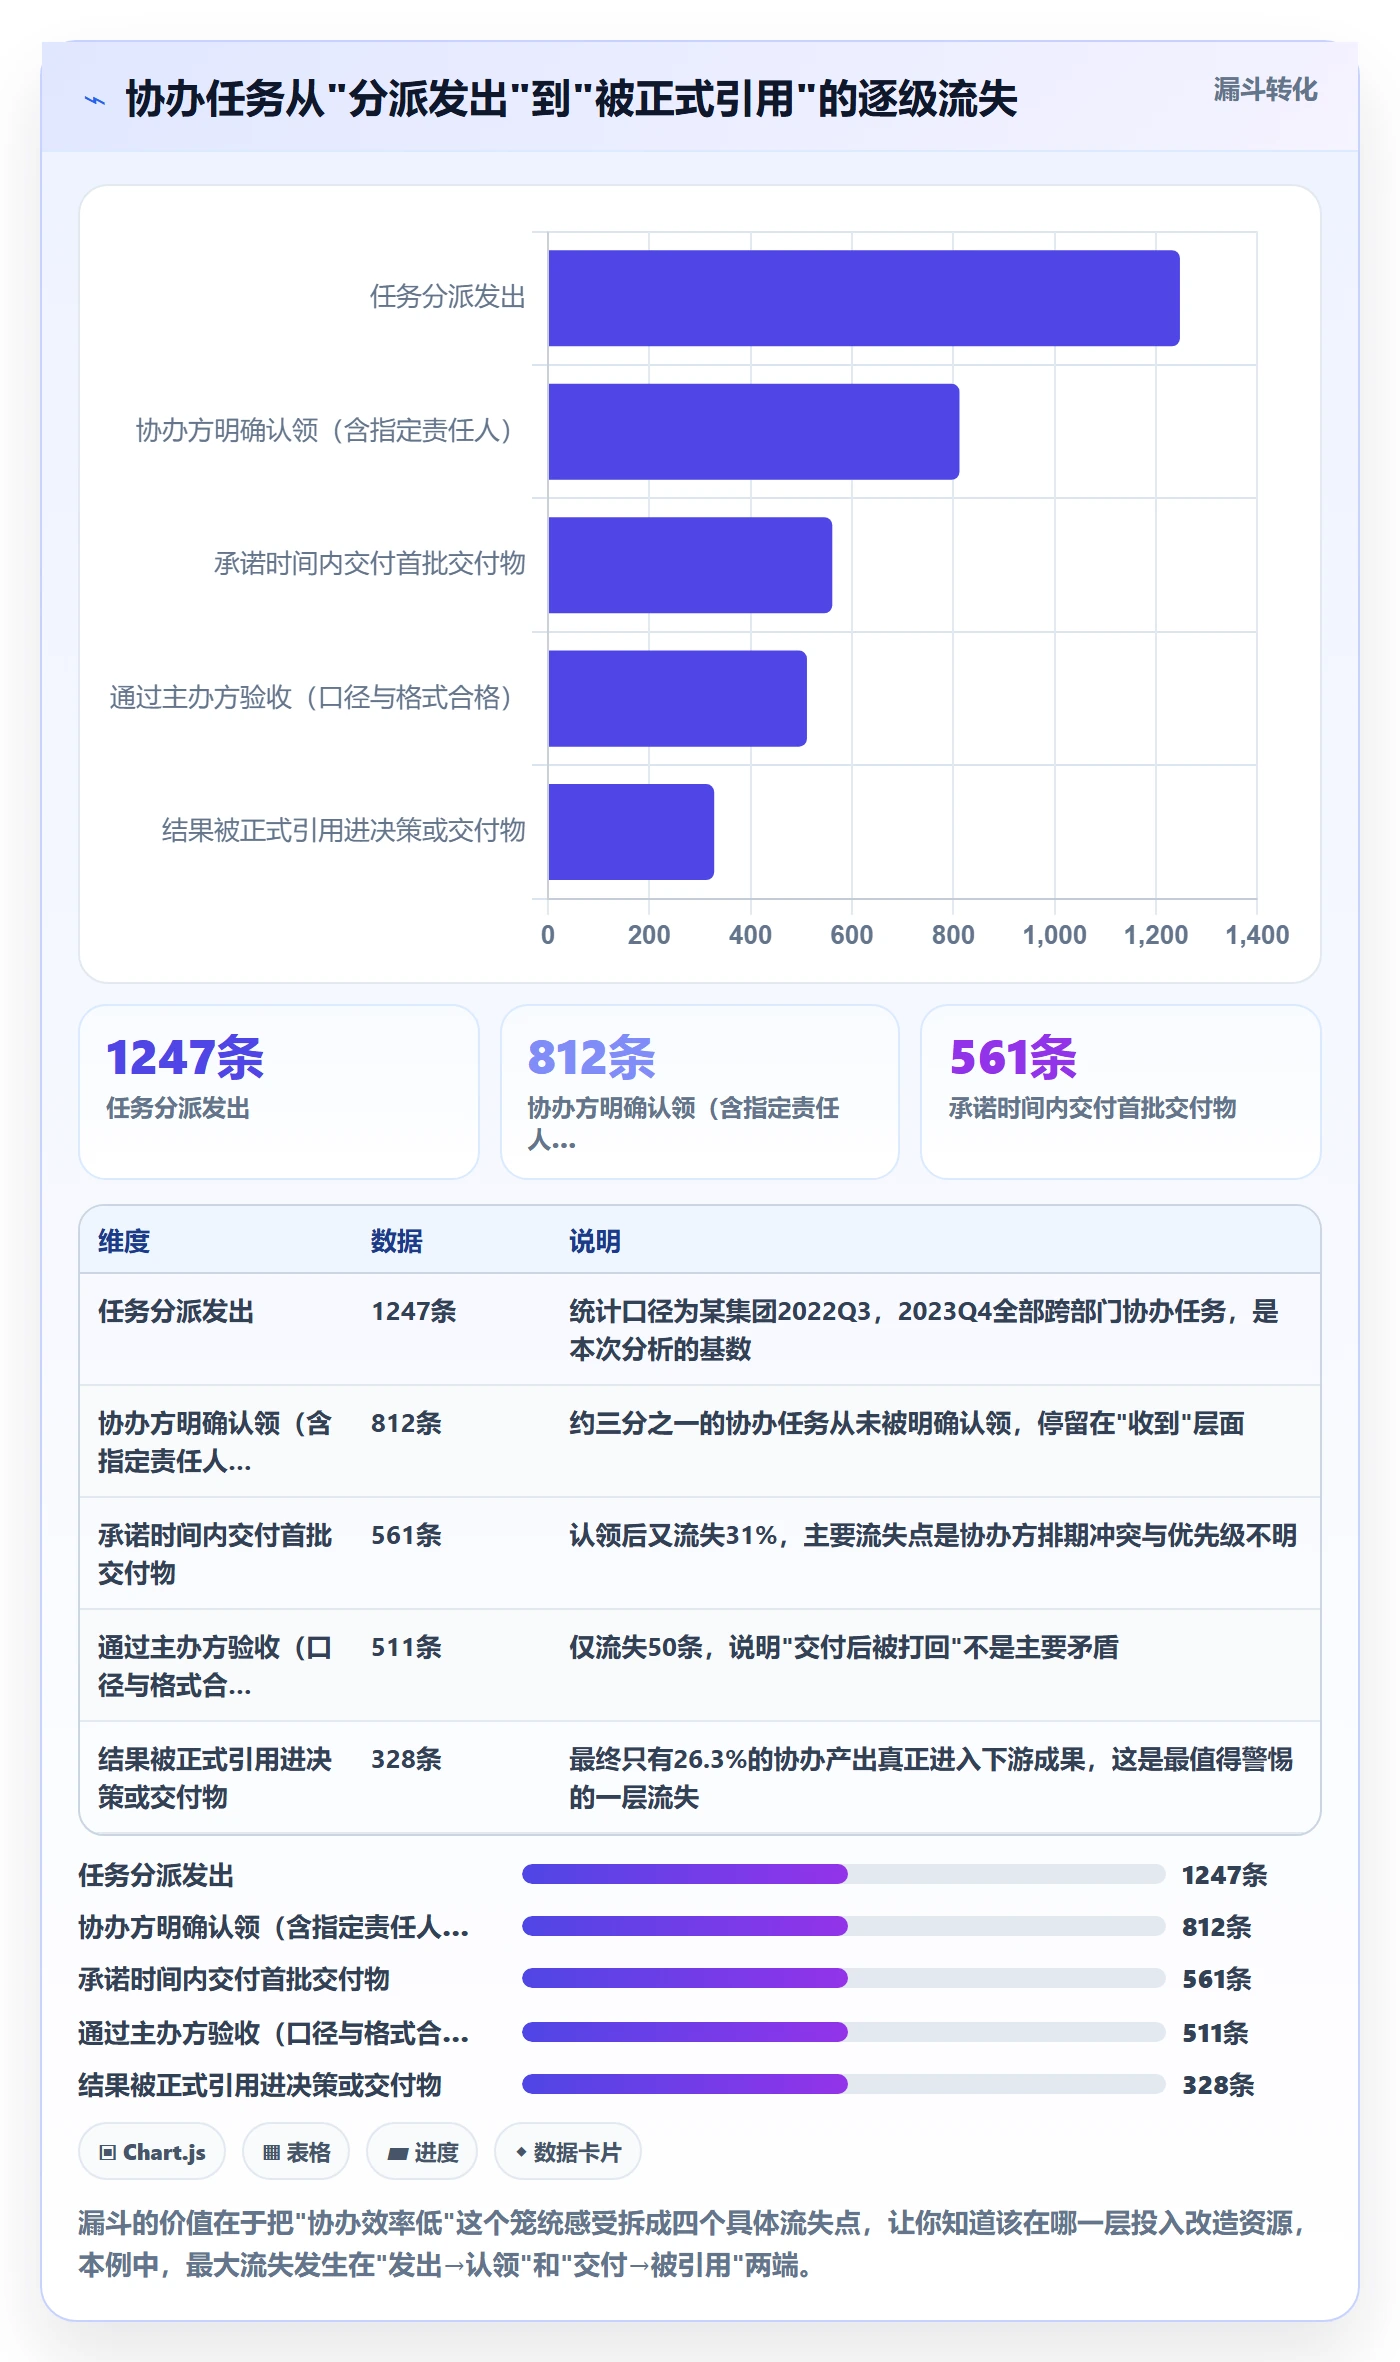Click description starting 最终只有26.3%
The width and height of the screenshot is (1400, 2362).
tap(931, 1778)
